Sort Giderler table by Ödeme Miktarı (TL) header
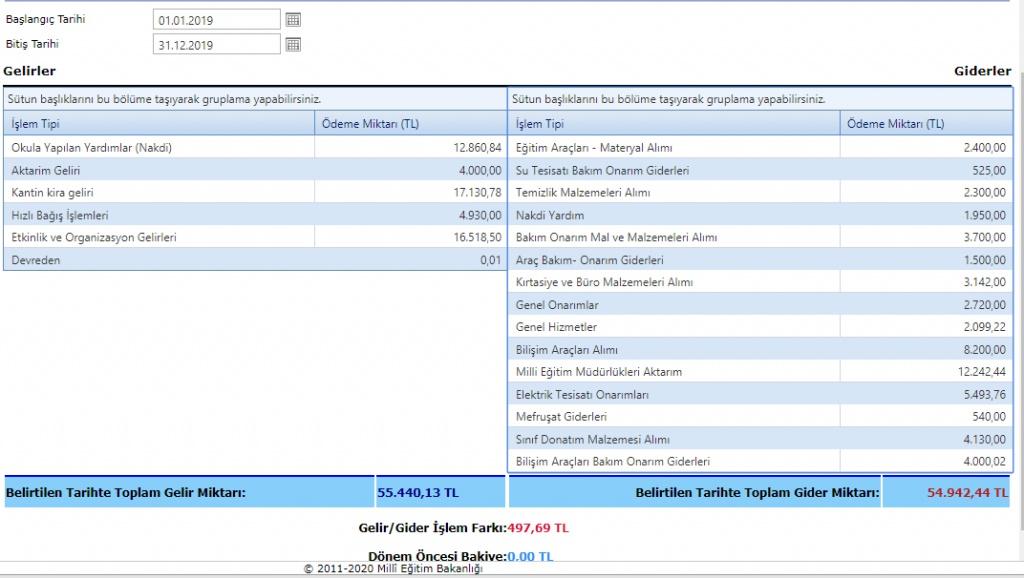1024x578 pixels. (x=926, y=123)
